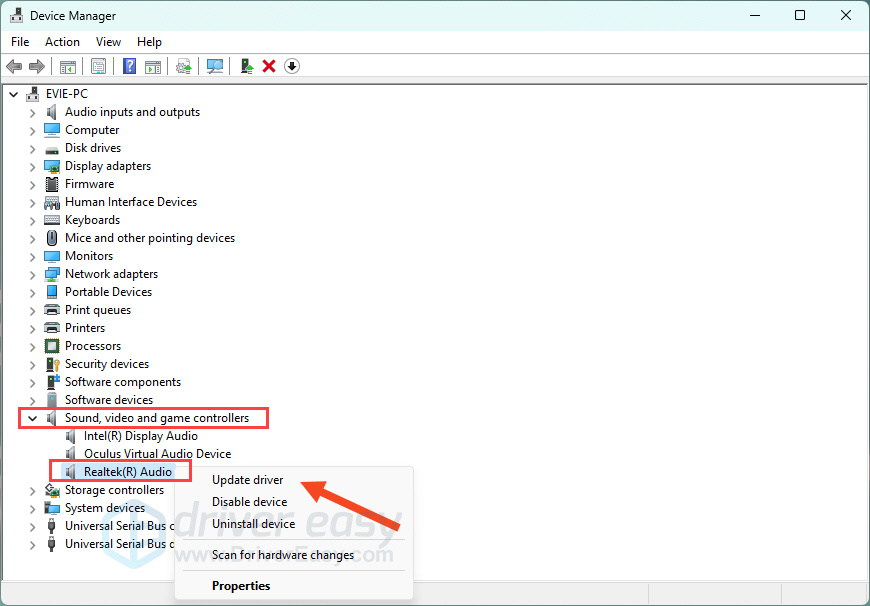The height and width of the screenshot is (606, 870).
Task: Expand the Display adapters category
Action: (32, 165)
